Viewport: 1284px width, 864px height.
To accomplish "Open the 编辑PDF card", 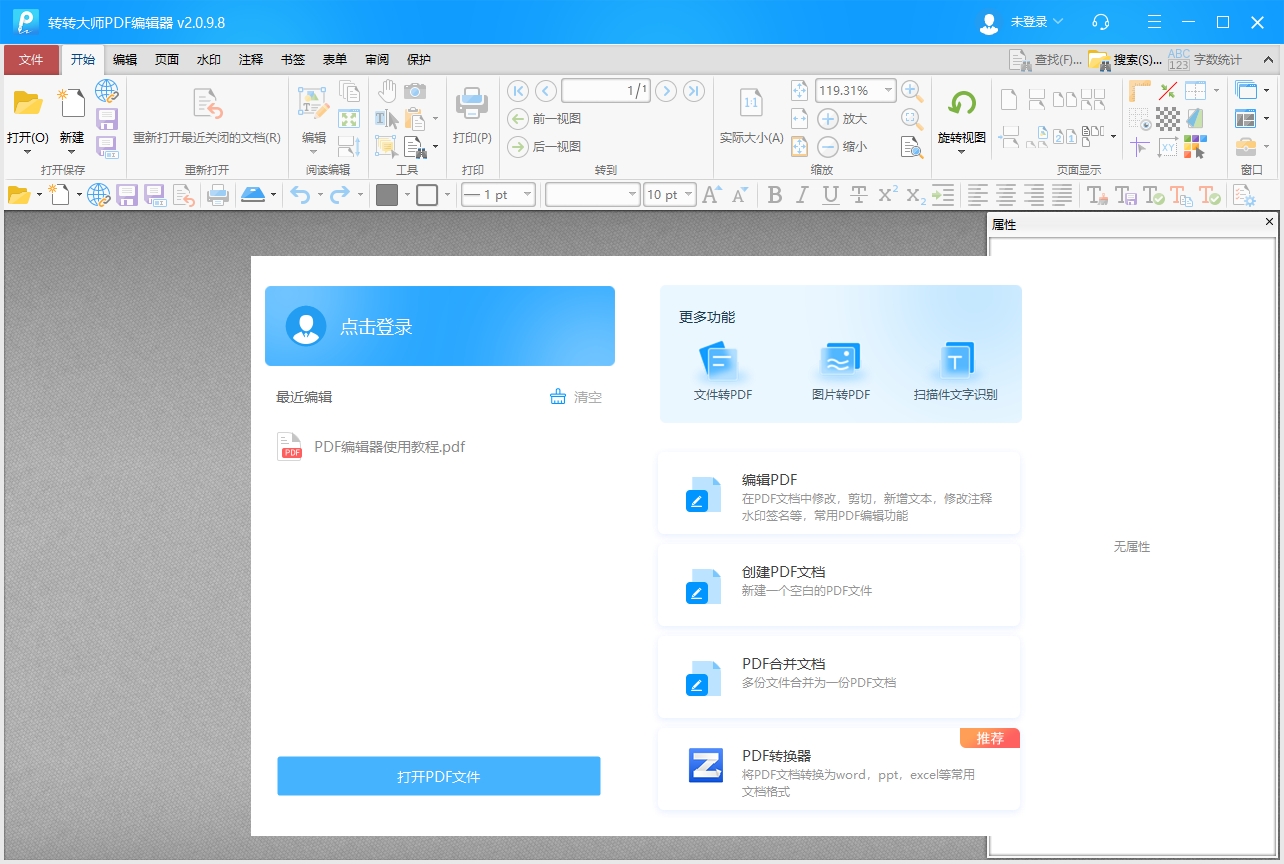I will point(839,493).
